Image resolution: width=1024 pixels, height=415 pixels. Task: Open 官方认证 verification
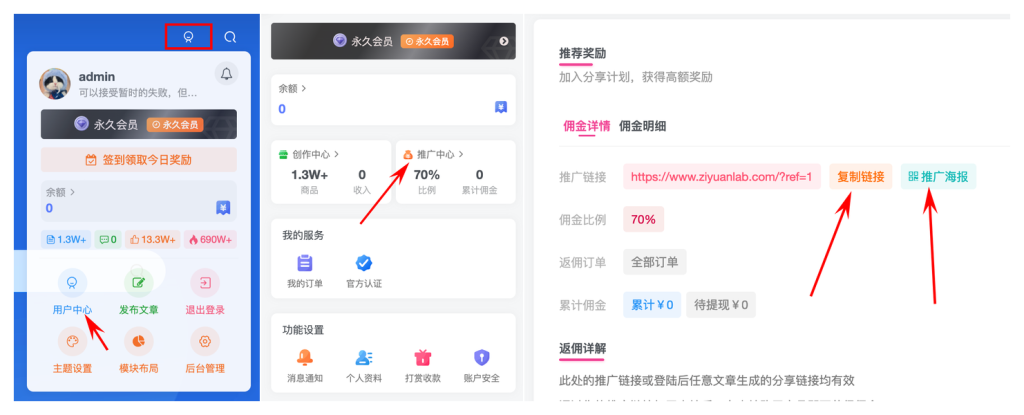(364, 272)
